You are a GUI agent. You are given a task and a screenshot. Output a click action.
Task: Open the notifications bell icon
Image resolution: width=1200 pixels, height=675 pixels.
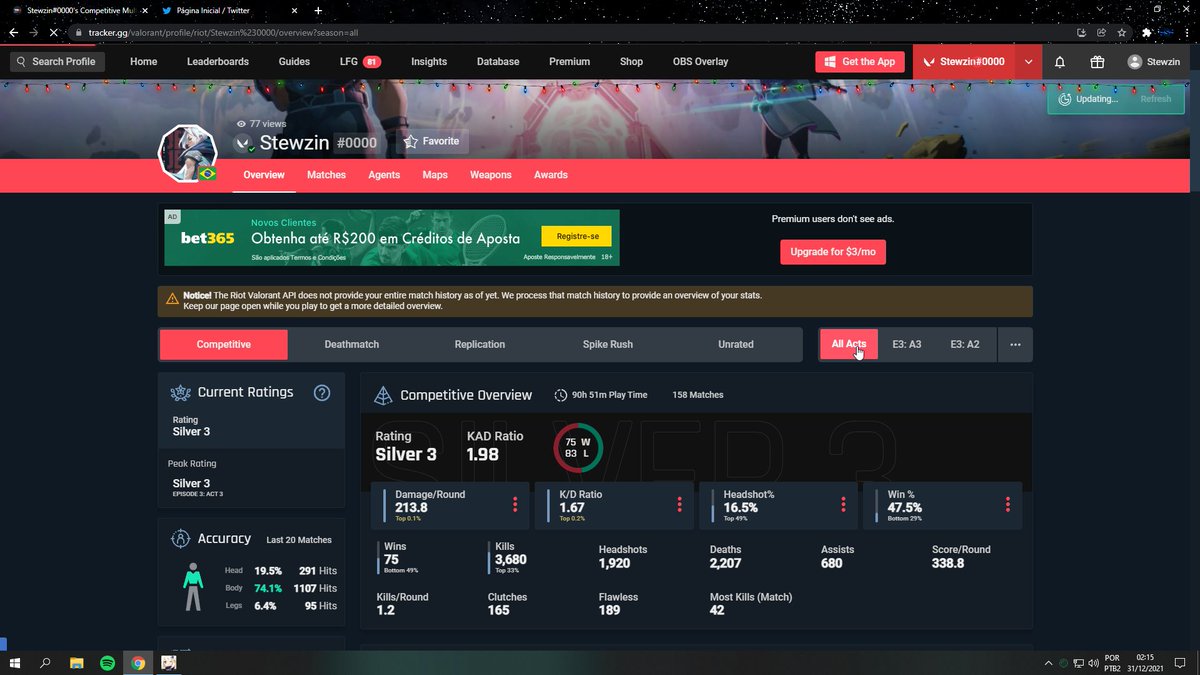coord(1060,61)
